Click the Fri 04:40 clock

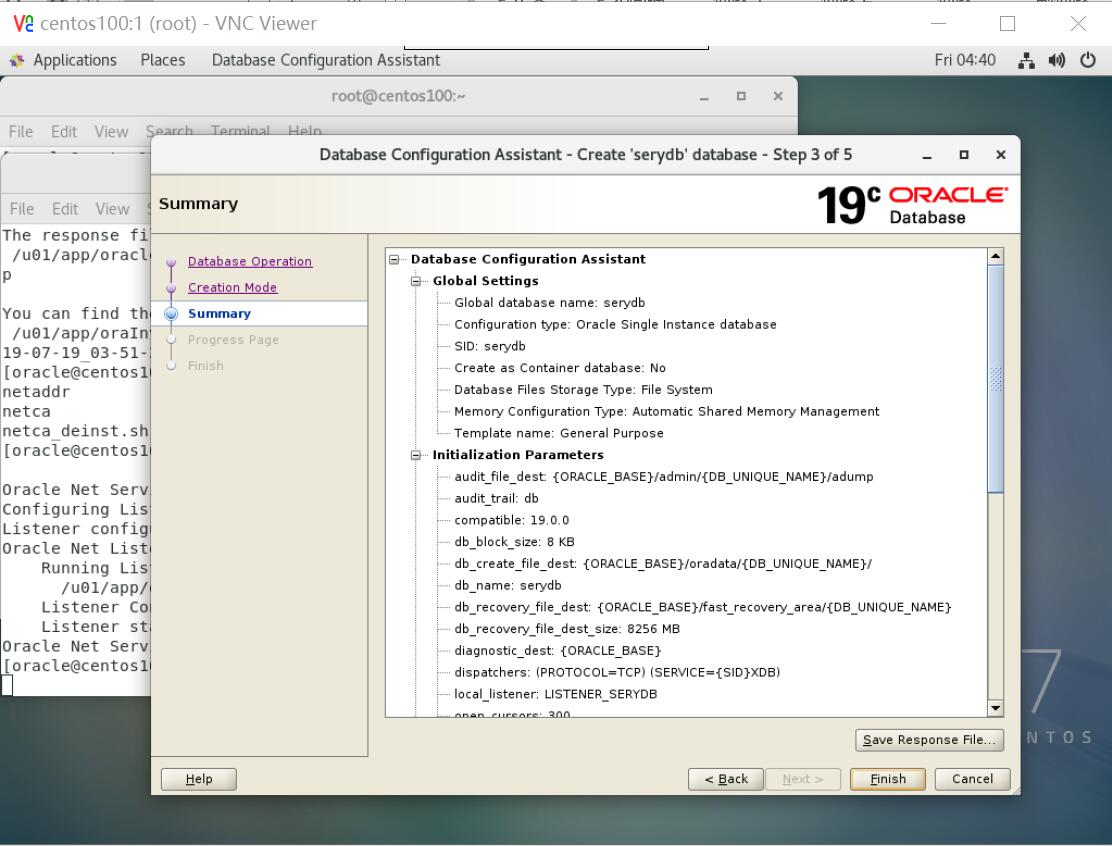coord(964,60)
